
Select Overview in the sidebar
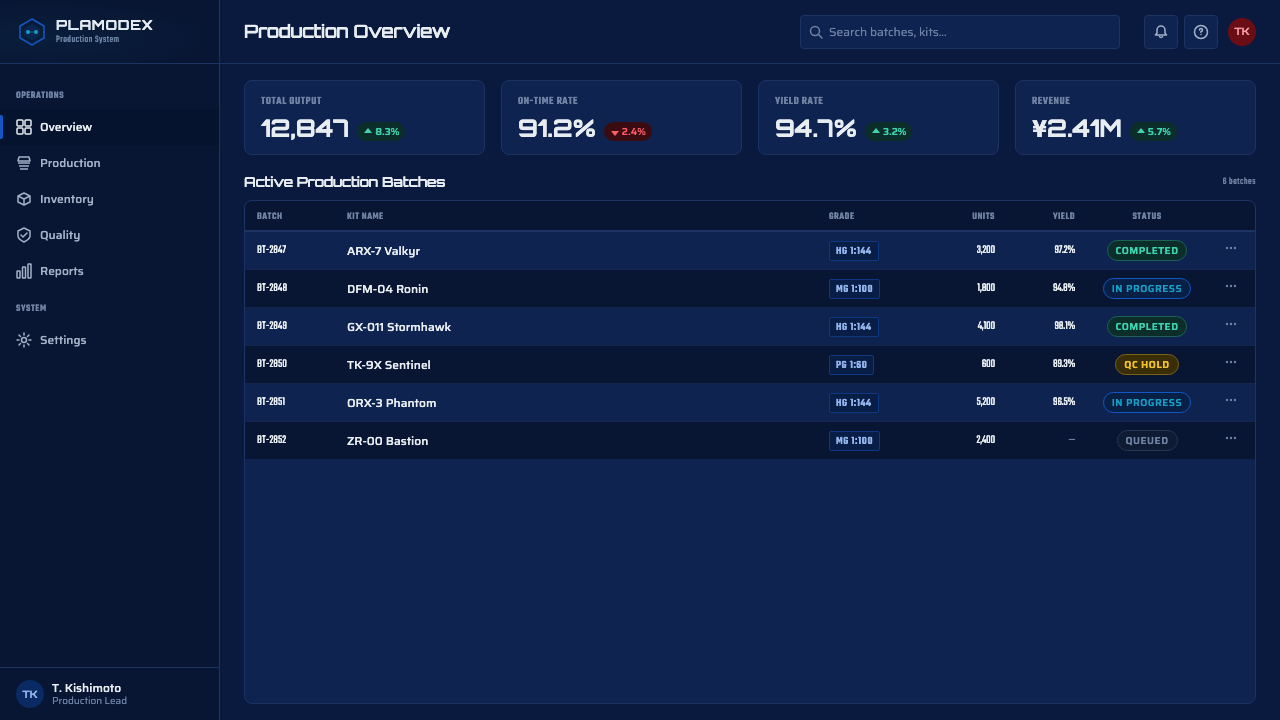point(110,127)
